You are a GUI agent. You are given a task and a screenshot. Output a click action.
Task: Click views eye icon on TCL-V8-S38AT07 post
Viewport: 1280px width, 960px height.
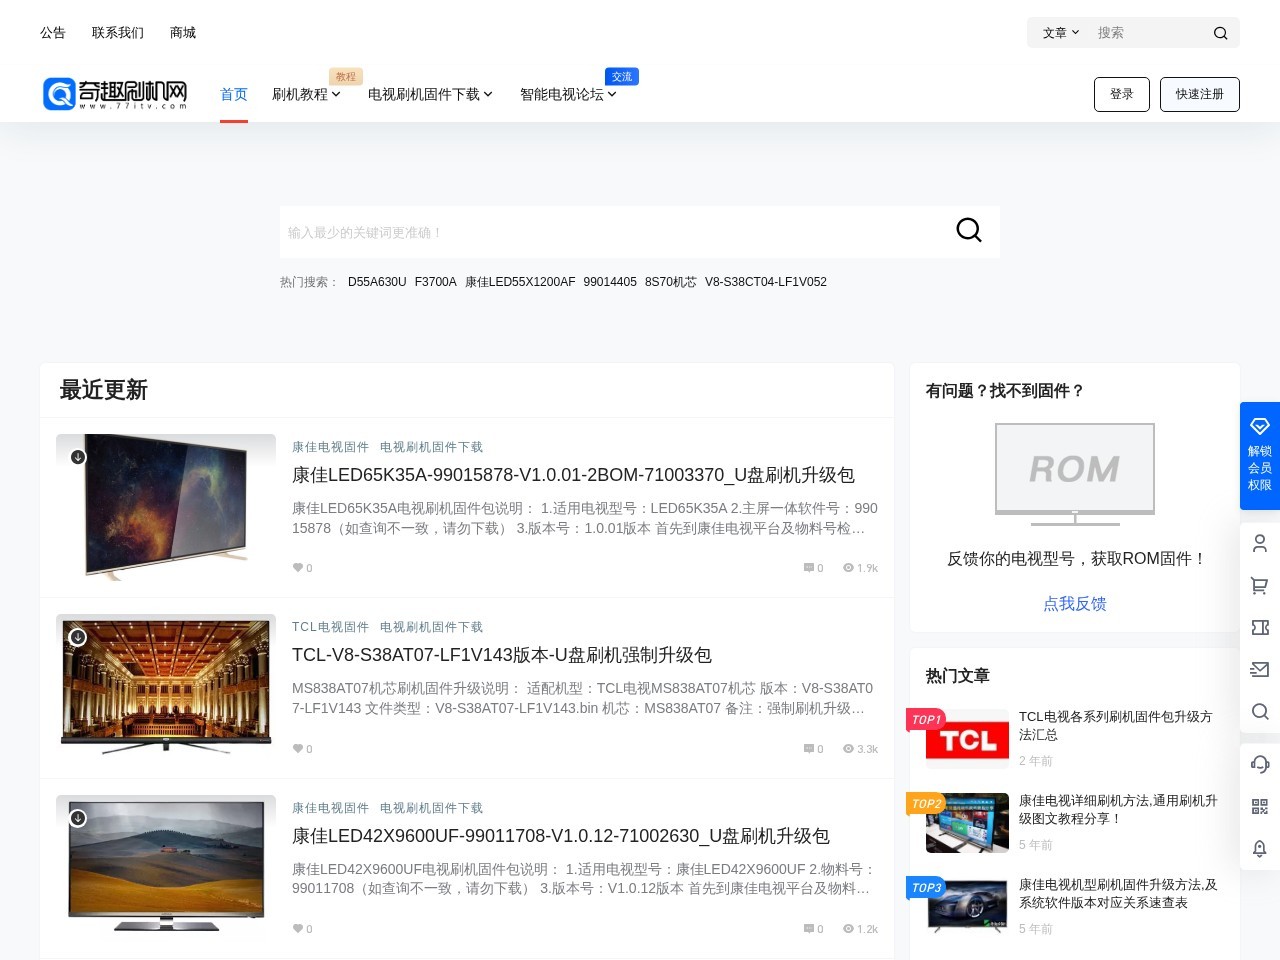(848, 749)
